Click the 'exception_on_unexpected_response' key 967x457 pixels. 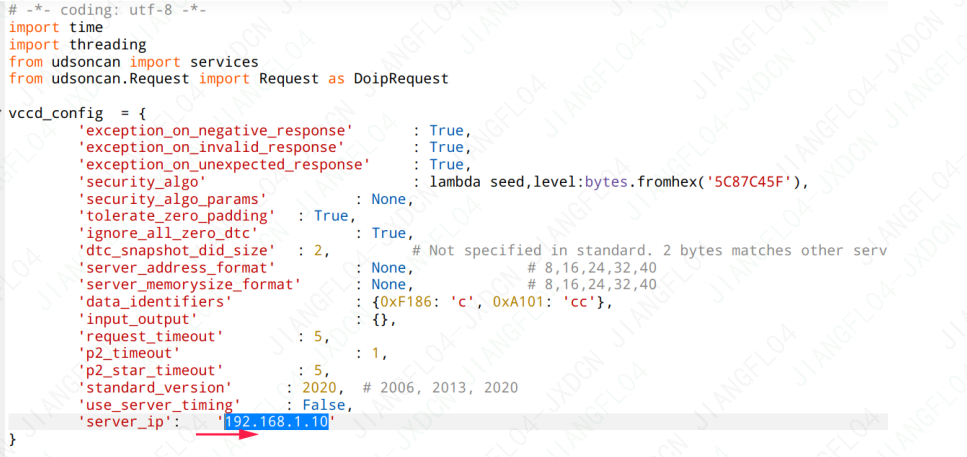tap(225, 164)
